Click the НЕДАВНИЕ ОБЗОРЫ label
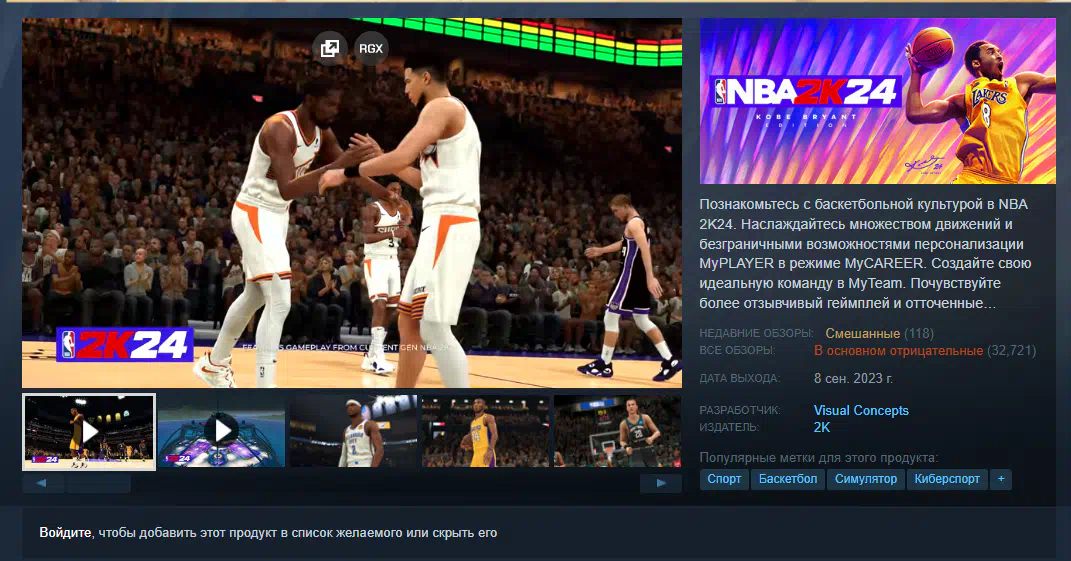Viewport: 1071px width, 561px height. pyautogui.click(x=756, y=333)
